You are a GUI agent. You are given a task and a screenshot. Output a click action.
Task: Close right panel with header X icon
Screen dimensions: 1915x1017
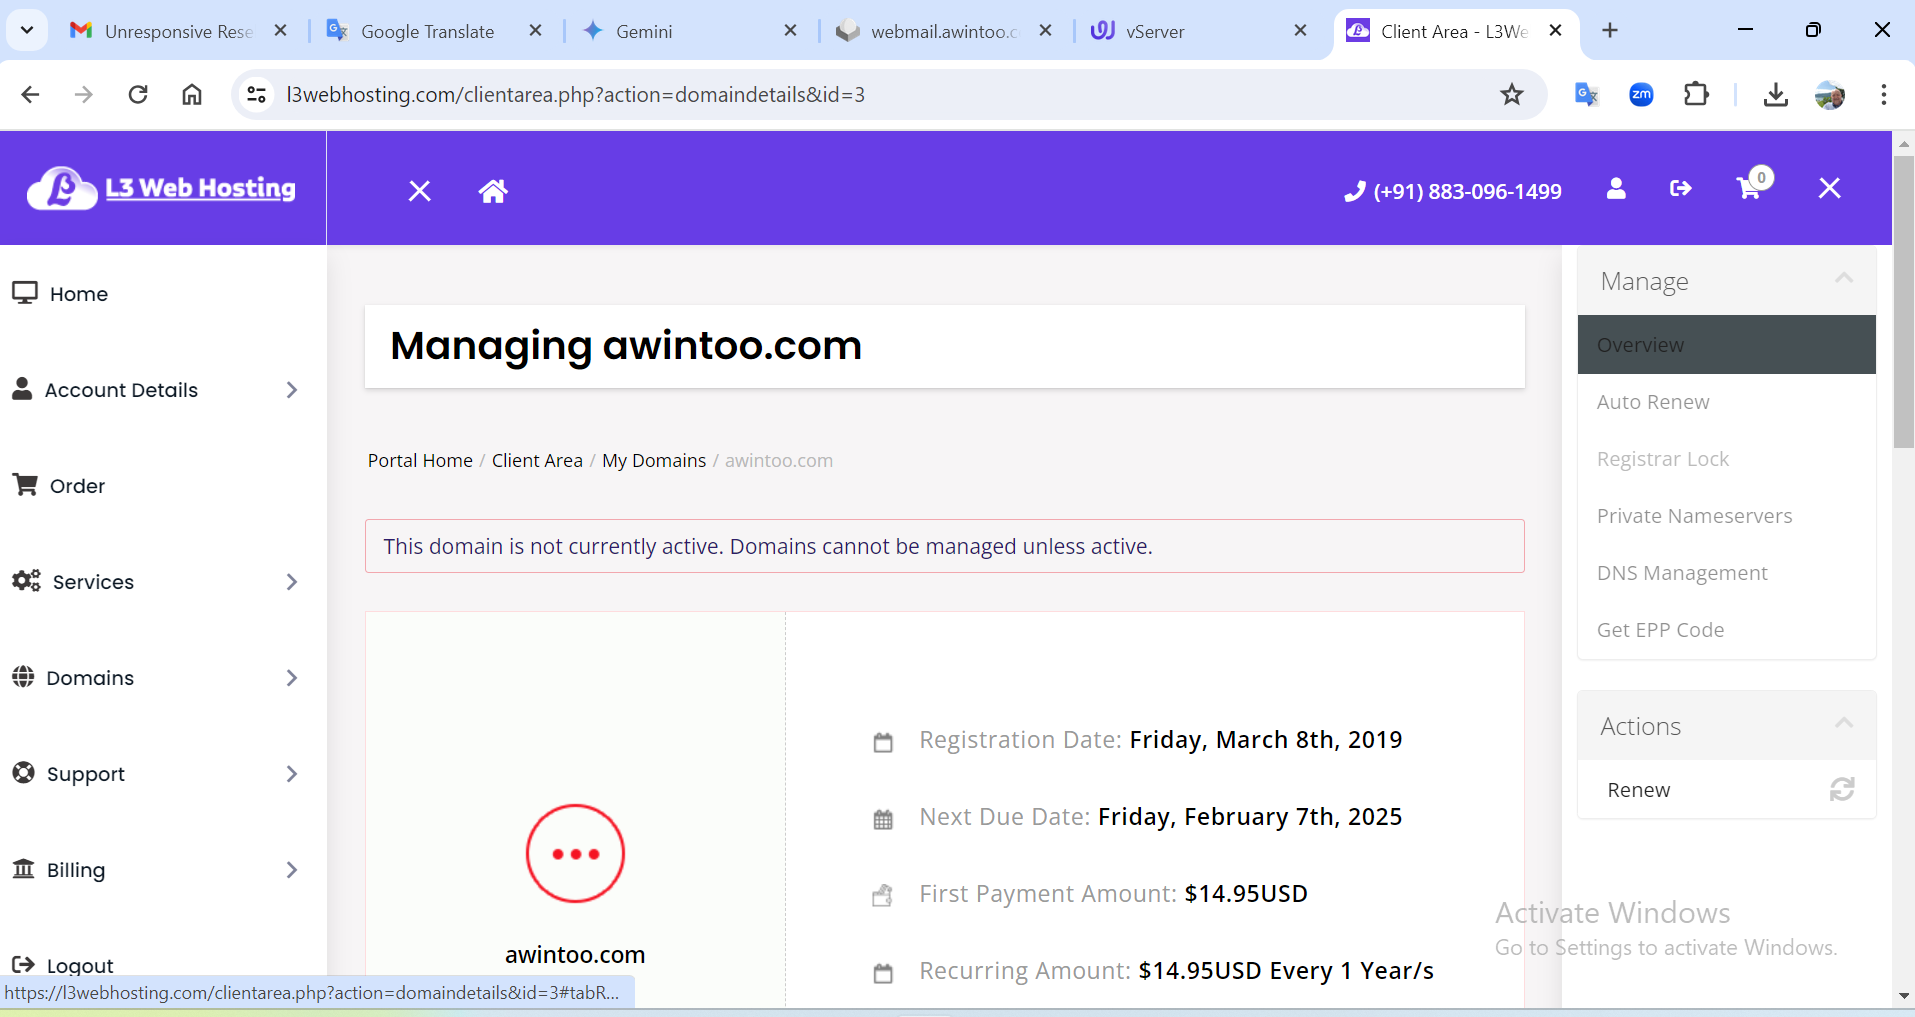point(1830,188)
